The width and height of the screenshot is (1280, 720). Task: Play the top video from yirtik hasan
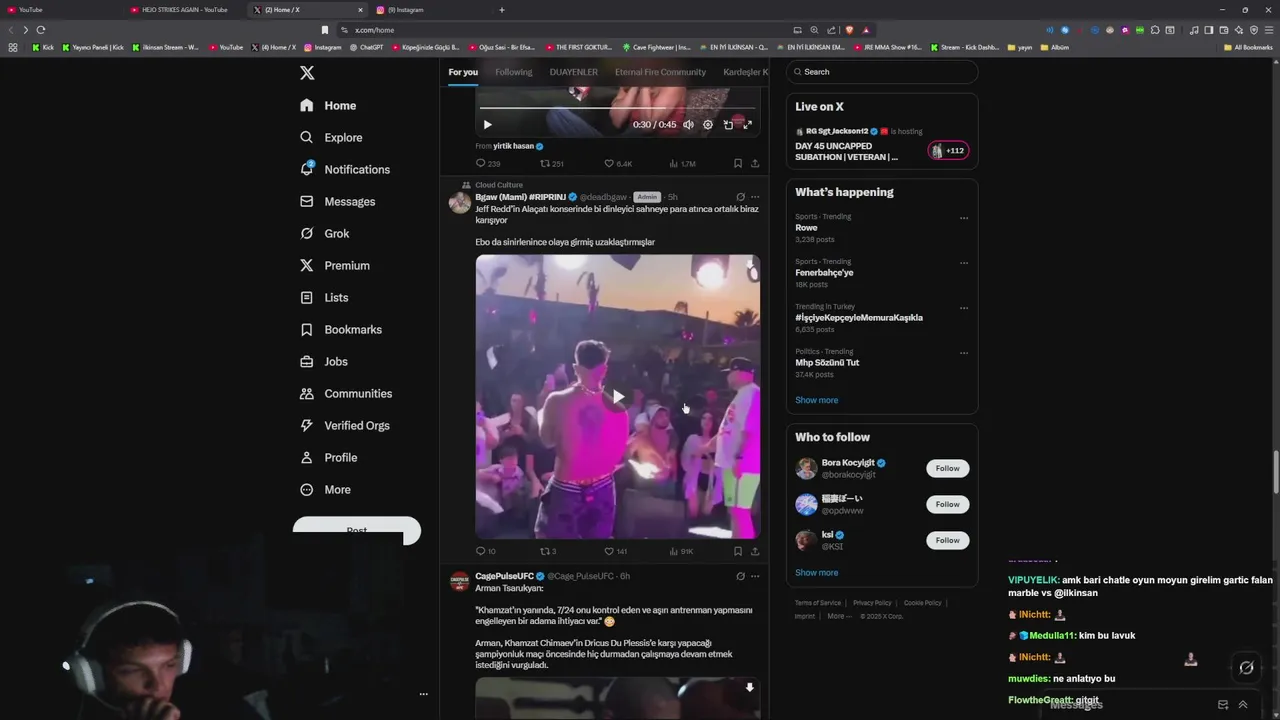(487, 125)
